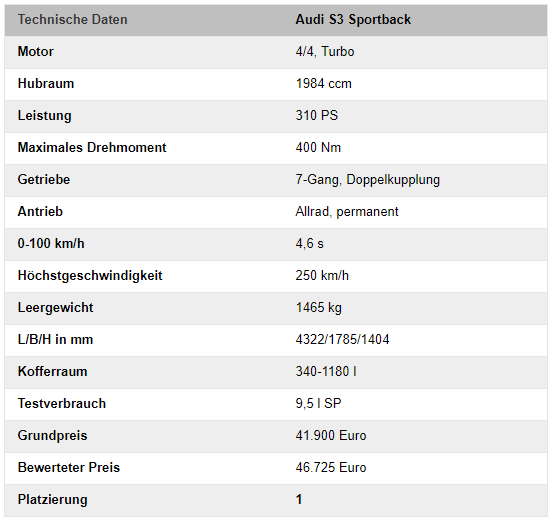The image size is (554, 526).
Task: Click the Hubraum label
Action: tap(46, 84)
